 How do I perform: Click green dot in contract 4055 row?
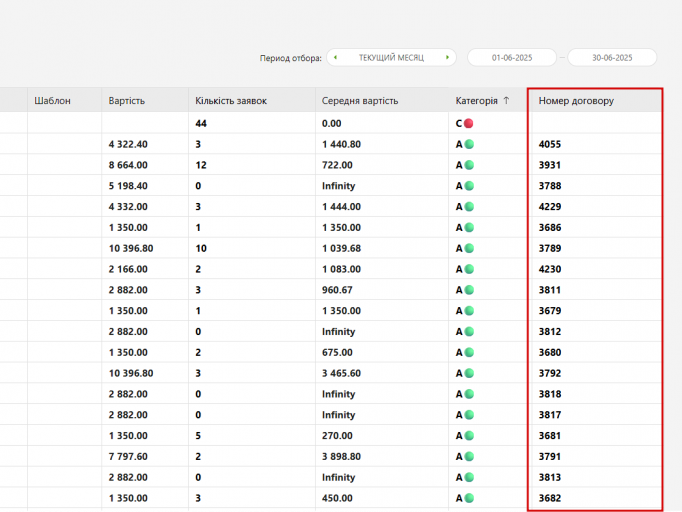[469, 144]
